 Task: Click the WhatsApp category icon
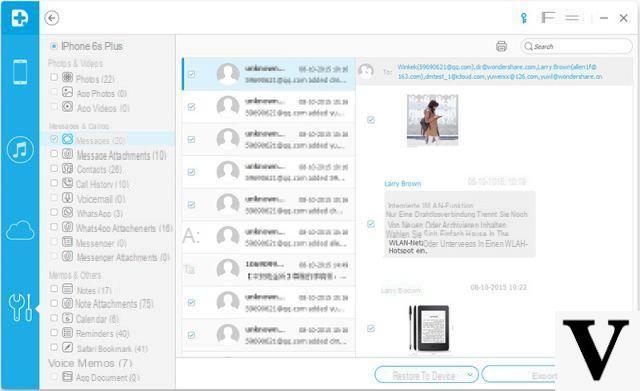(67, 212)
